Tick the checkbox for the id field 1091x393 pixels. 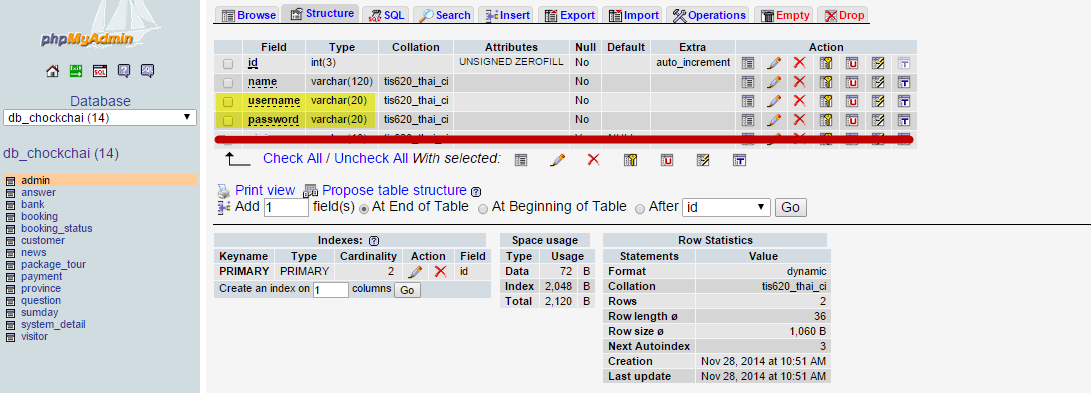(x=228, y=63)
